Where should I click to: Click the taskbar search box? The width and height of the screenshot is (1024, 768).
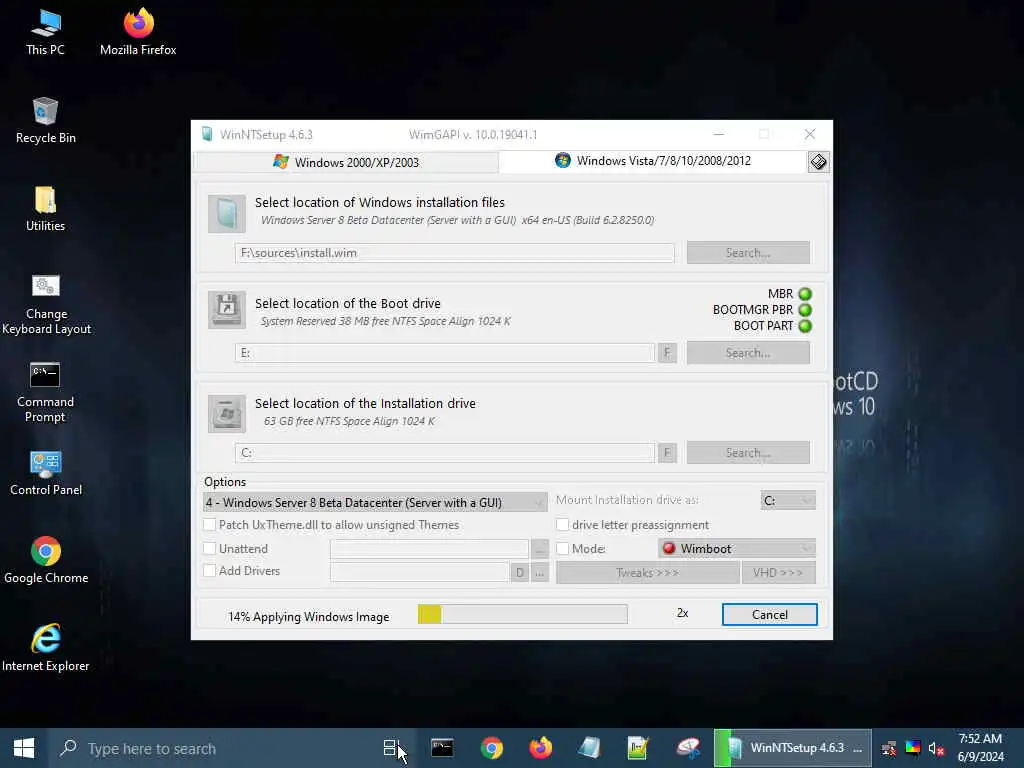(209, 748)
